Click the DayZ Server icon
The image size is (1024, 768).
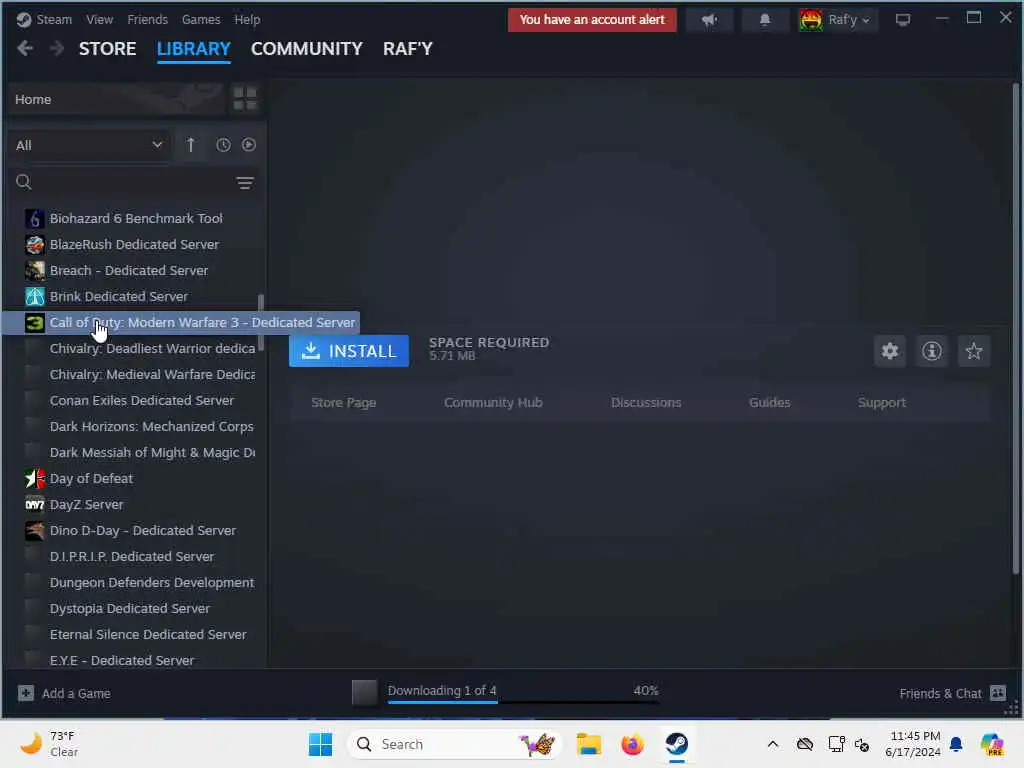[35, 505]
